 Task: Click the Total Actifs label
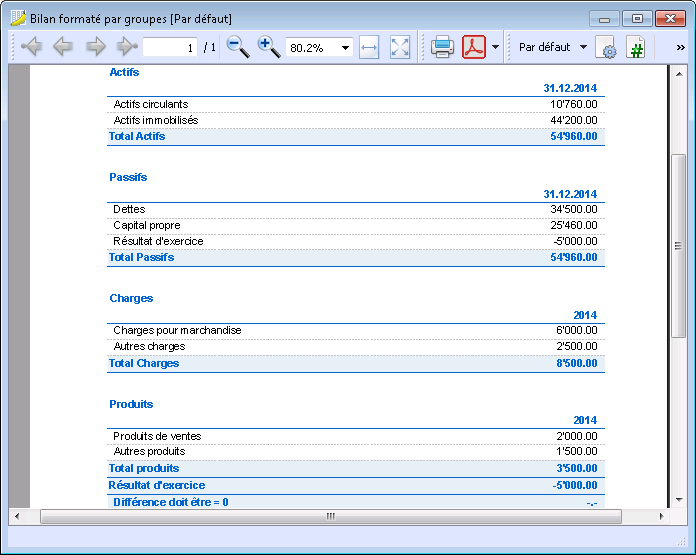(x=137, y=136)
